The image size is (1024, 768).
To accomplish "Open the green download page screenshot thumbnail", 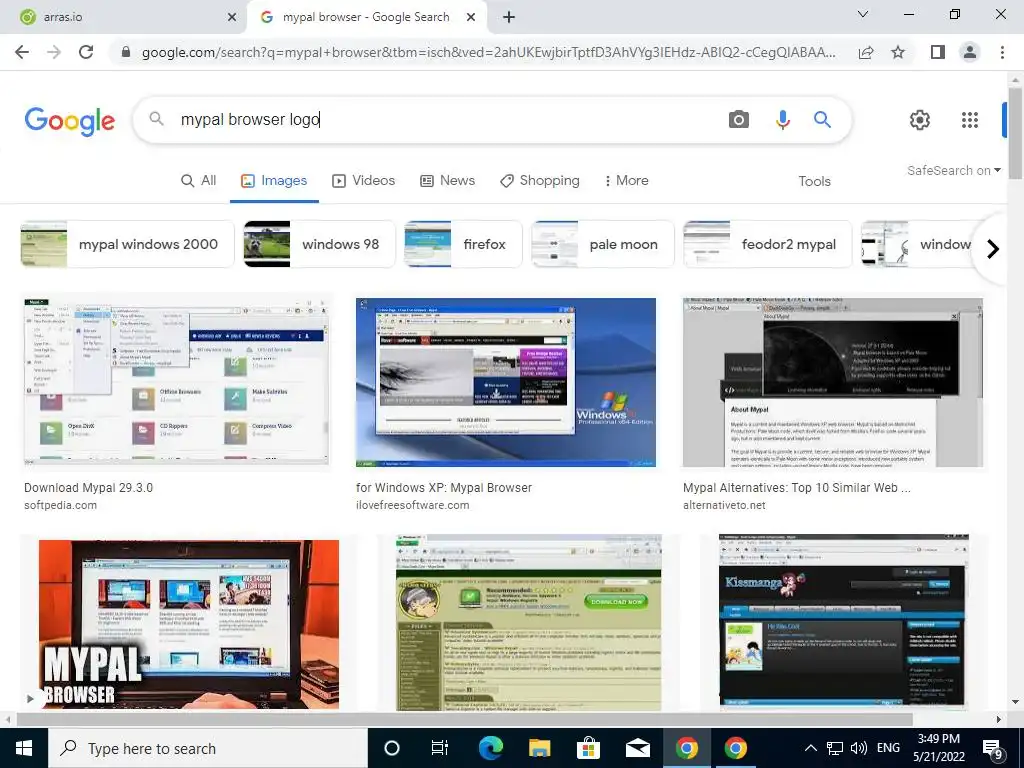I will (x=529, y=622).
